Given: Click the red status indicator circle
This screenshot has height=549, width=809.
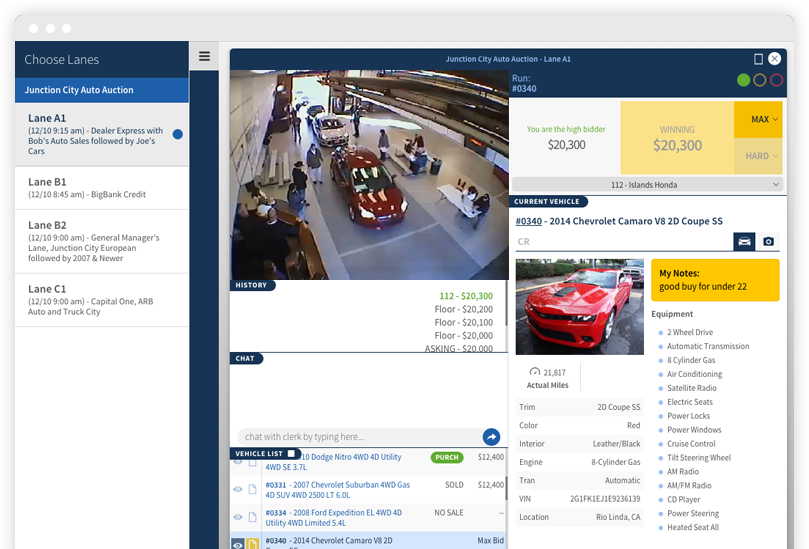Looking at the screenshot, I should click(x=776, y=80).
